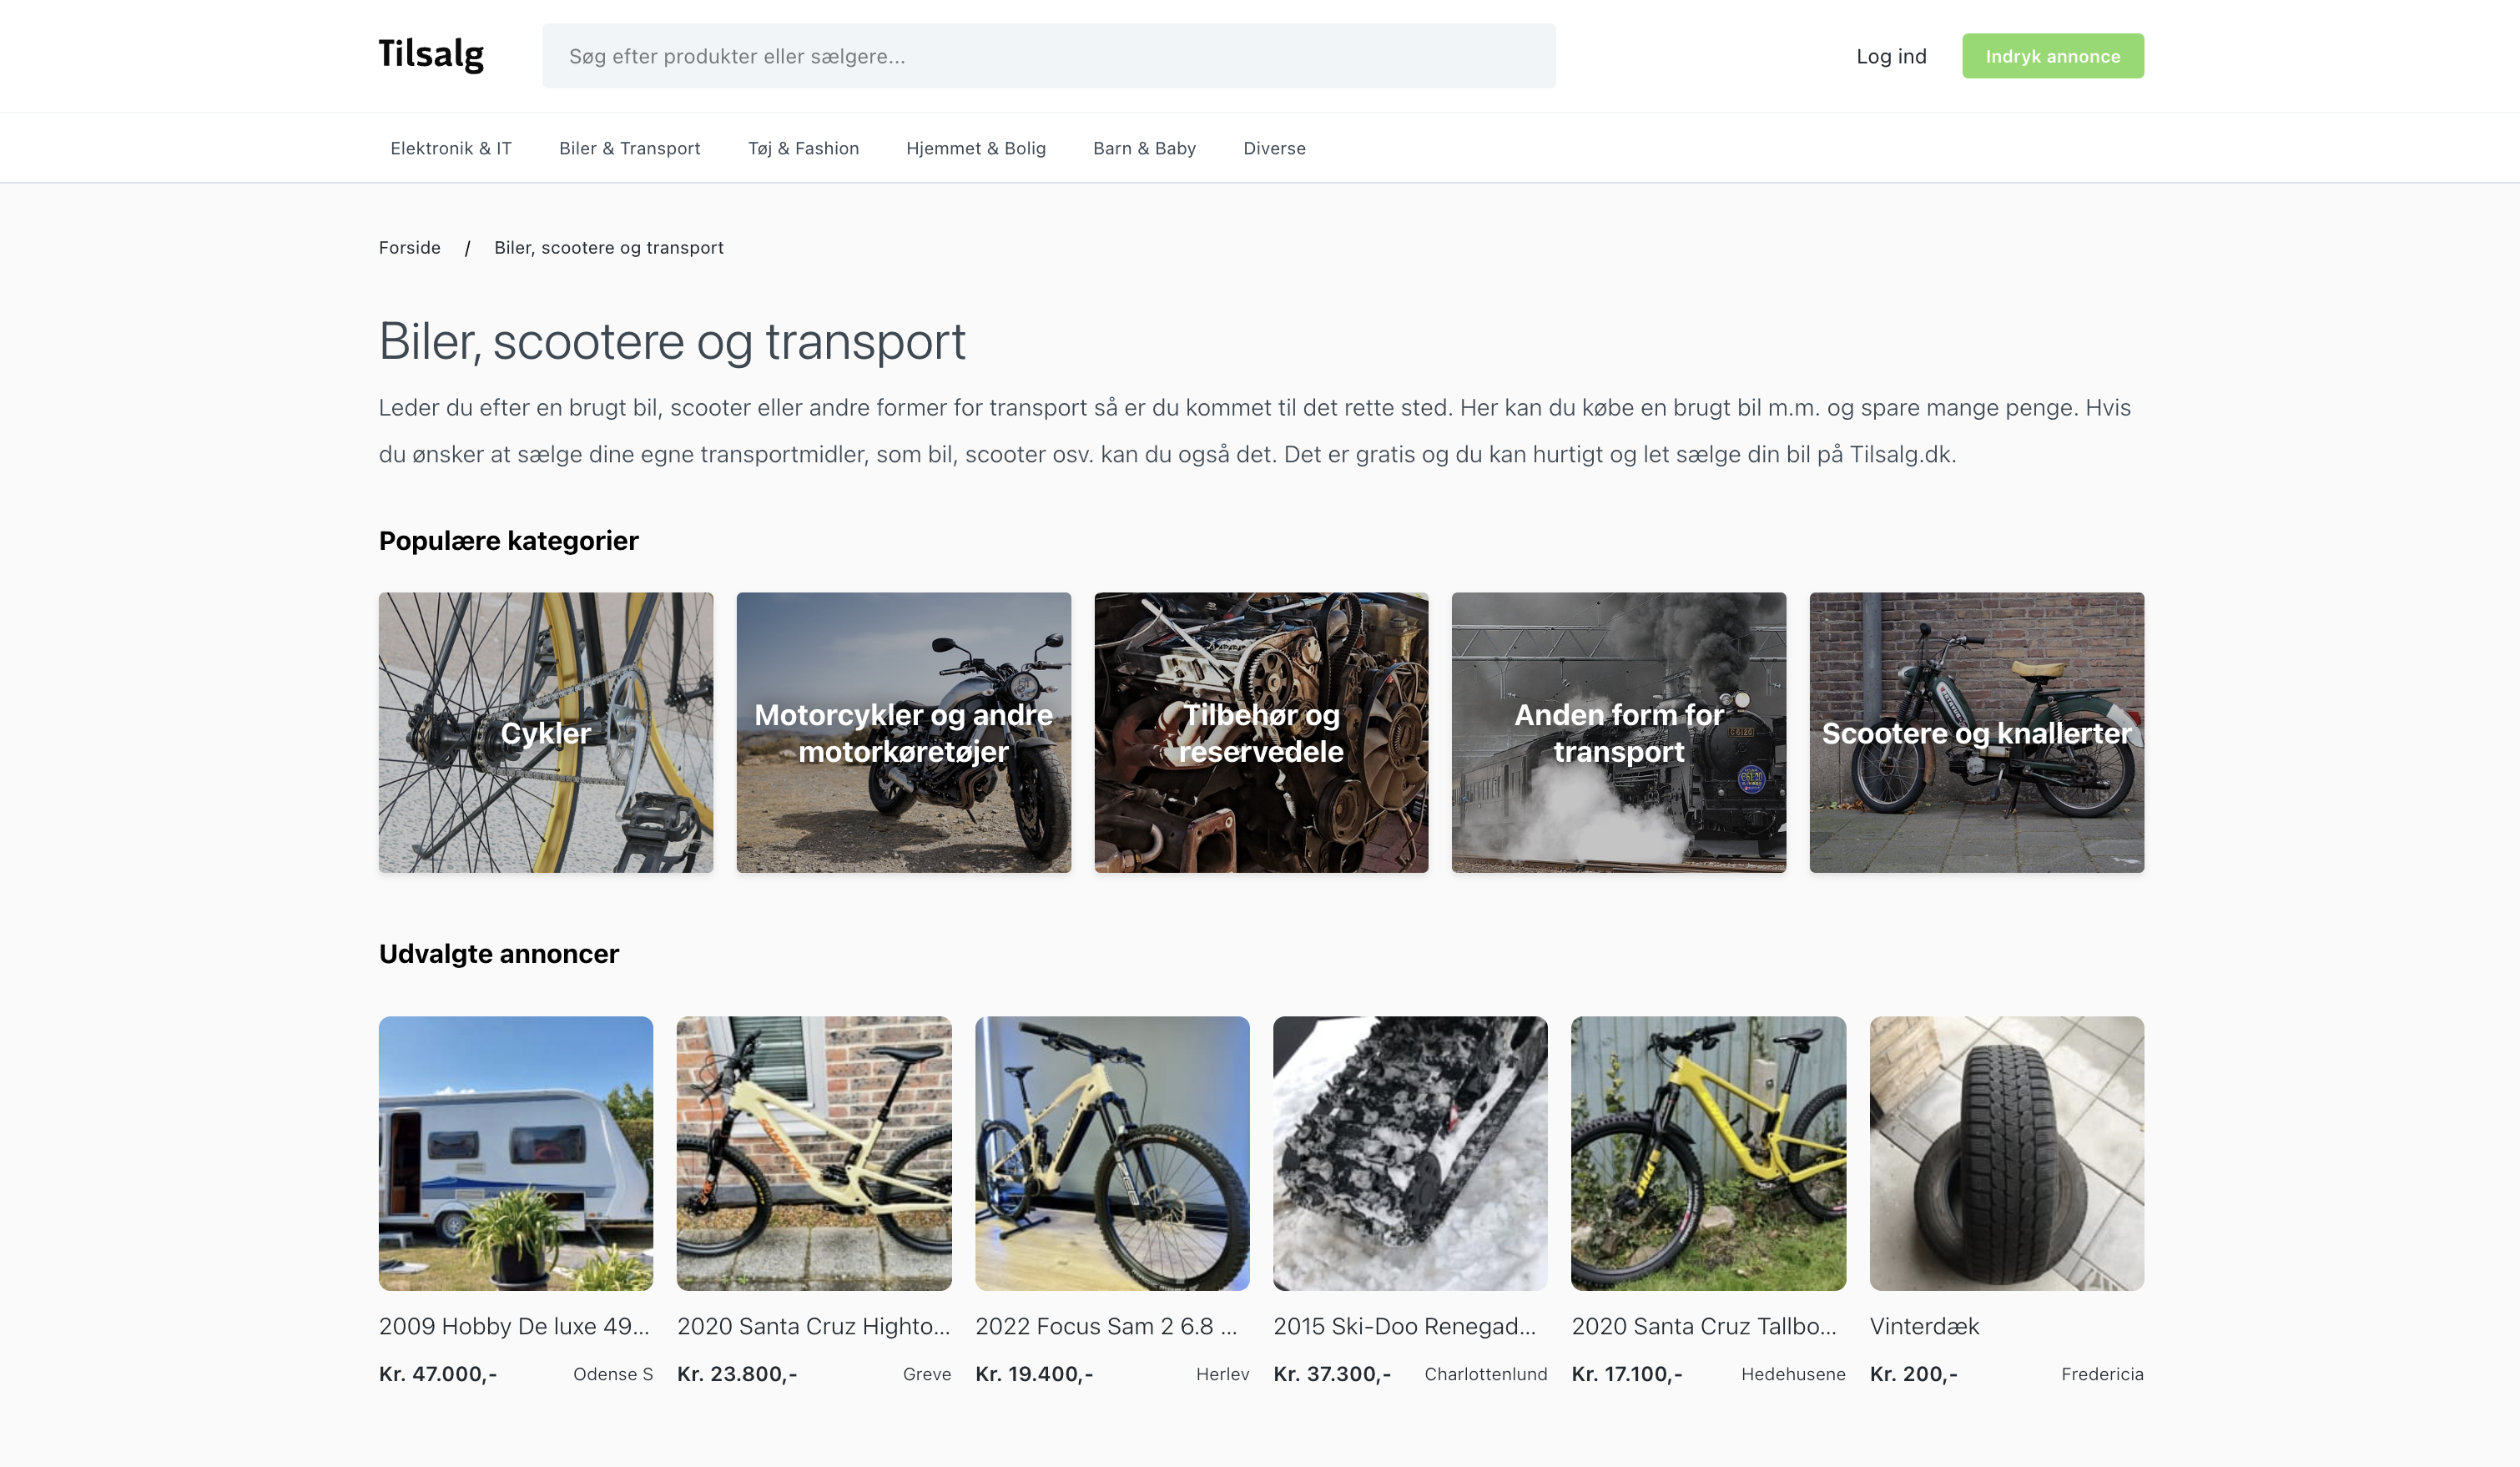Screen dimensions: 2520x1467
Task: Open the Vinterdæk tire listing image
Action: (2006, 1153)
